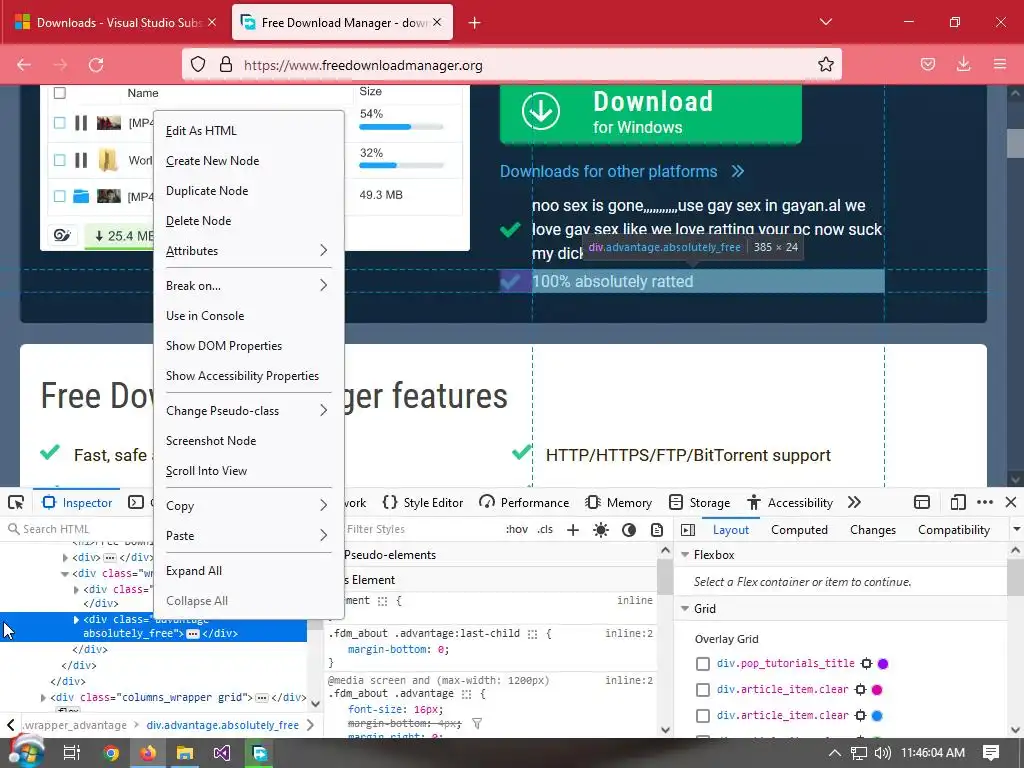Change the purple div.pop_tutorials_title overlay color
Screen dimensions: 1024x768
click(x=883, y=664)
